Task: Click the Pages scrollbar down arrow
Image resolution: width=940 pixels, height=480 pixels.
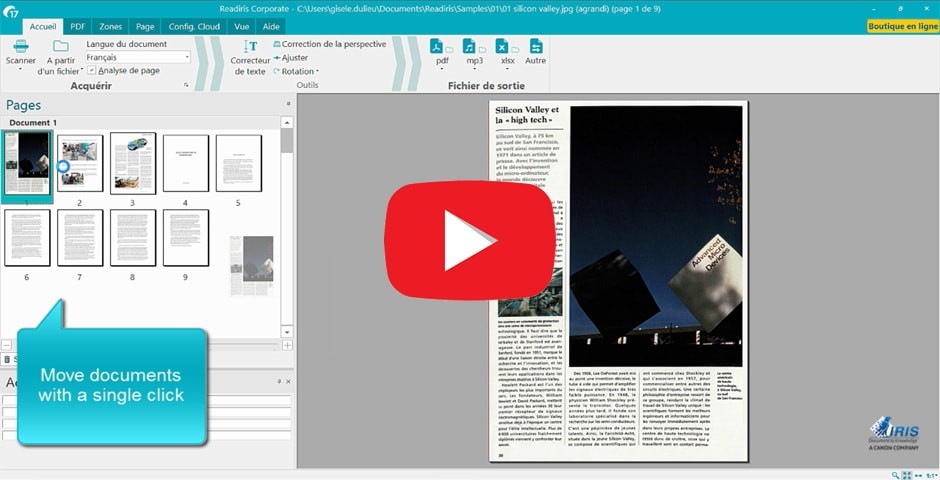Action: (x=287, y=331)
